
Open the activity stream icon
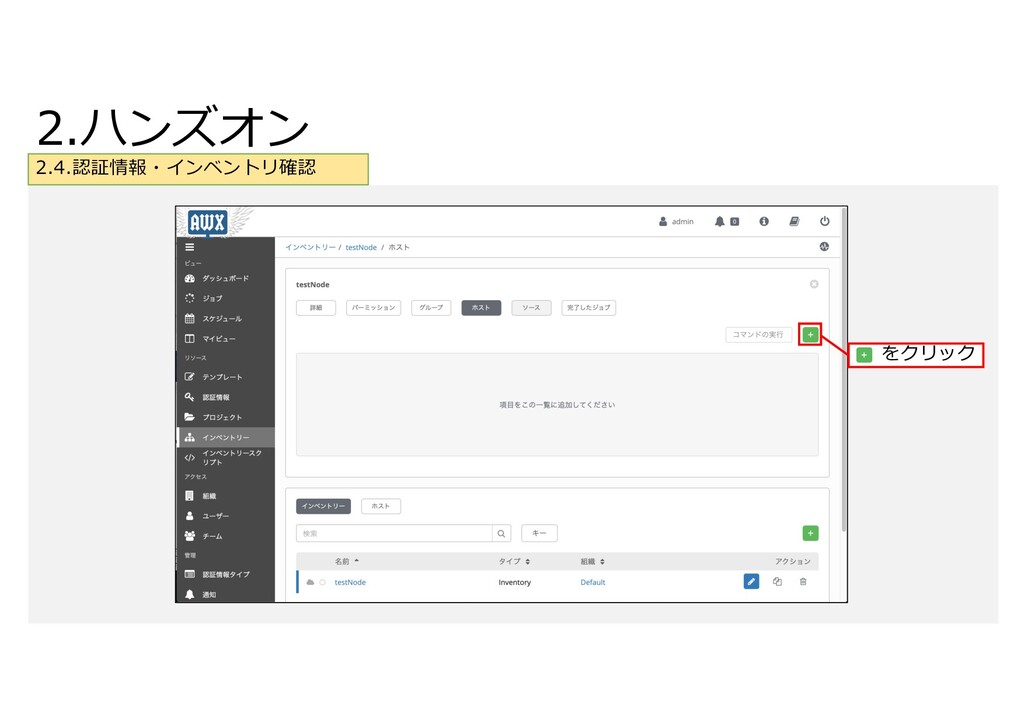coord(824,247)
